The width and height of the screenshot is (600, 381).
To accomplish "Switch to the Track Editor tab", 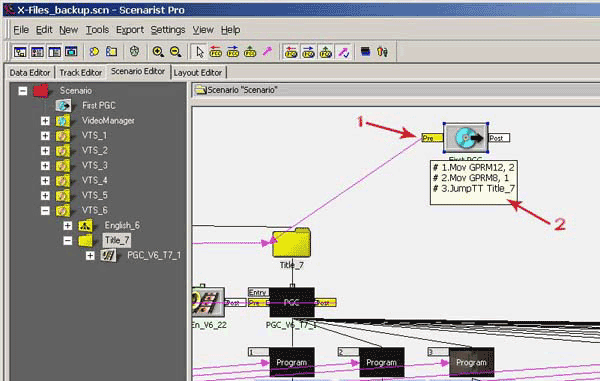I will click(81, 73).
